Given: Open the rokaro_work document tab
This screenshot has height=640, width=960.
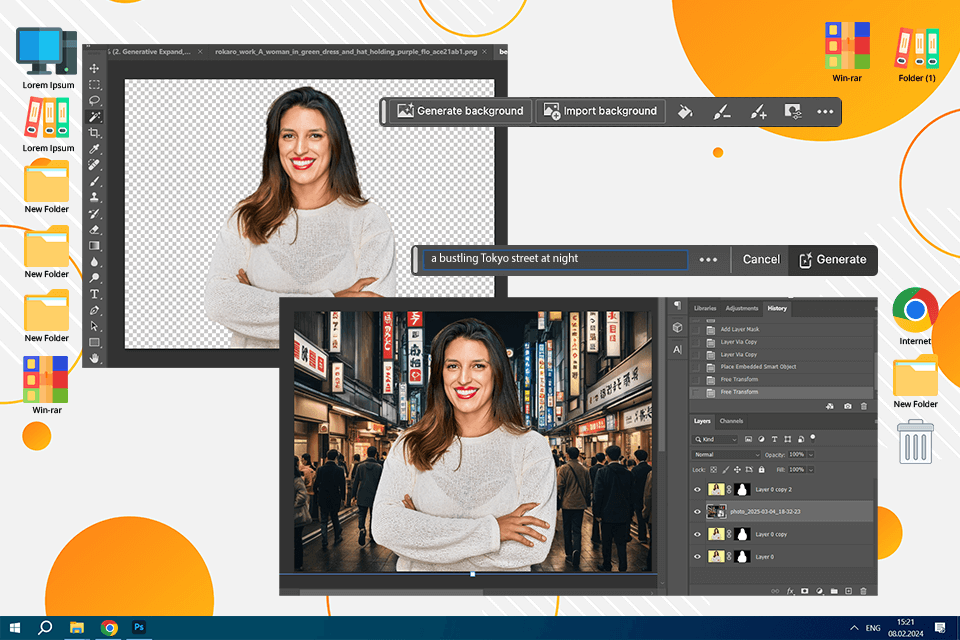Looking at the screenshot, I should [346, 52].
